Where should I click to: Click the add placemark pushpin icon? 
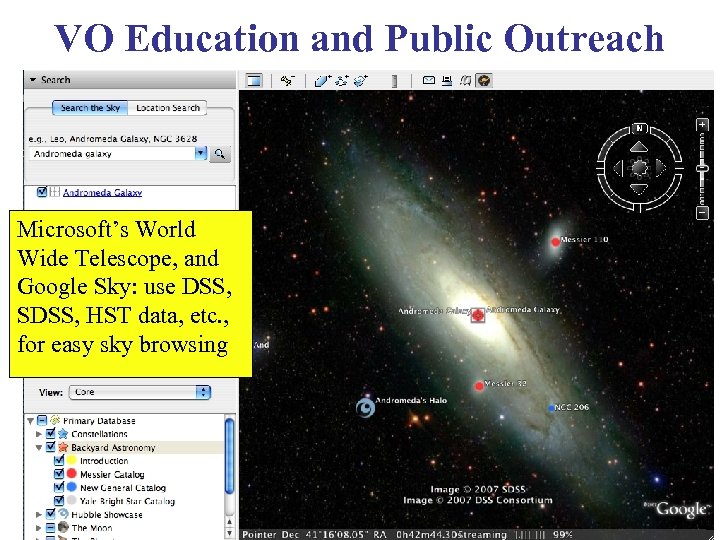(x=288, y=80)
